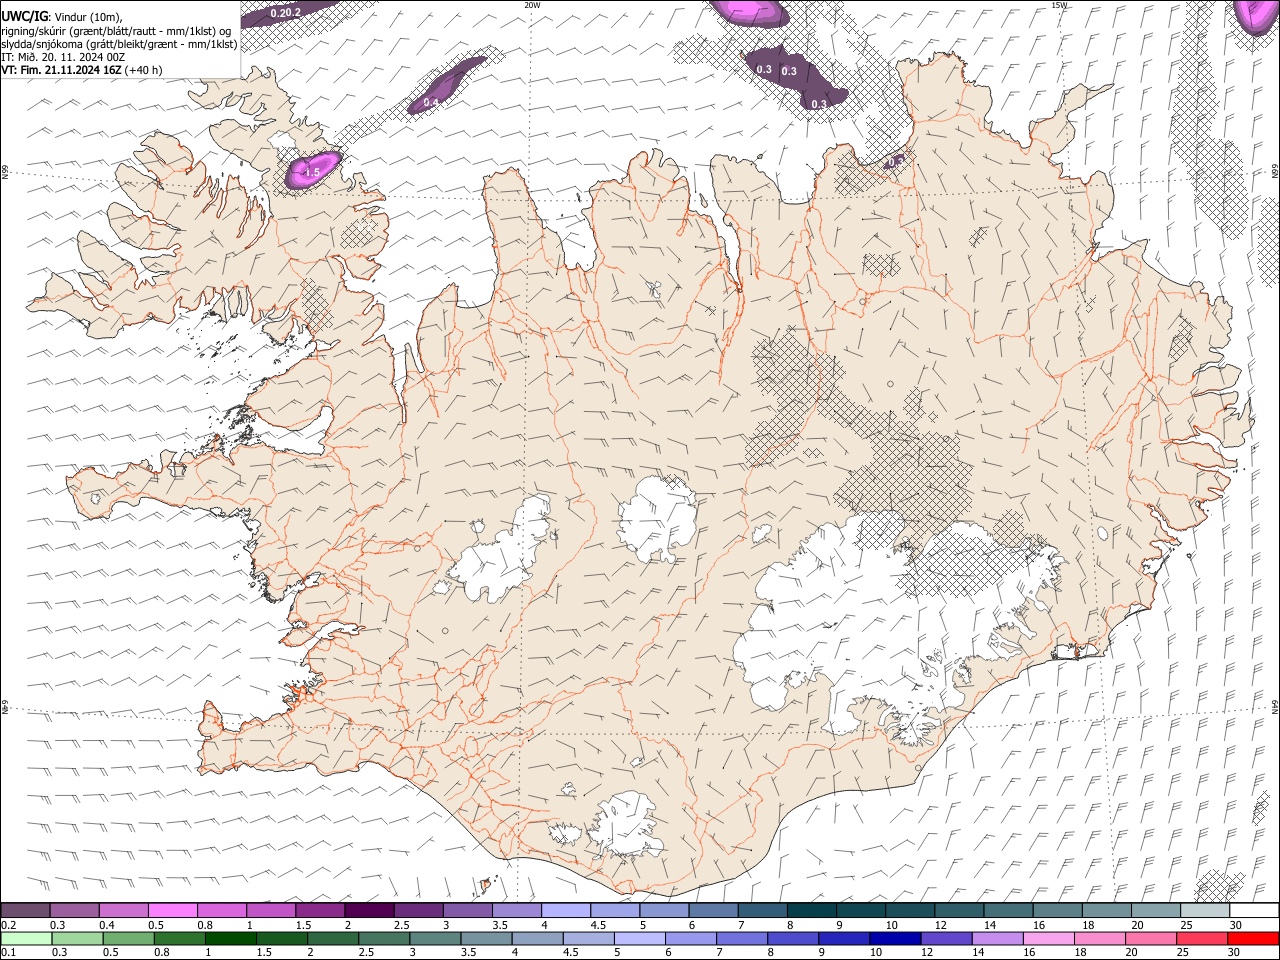Click the 15W longitude label at top

click(x=1059, y=5)
